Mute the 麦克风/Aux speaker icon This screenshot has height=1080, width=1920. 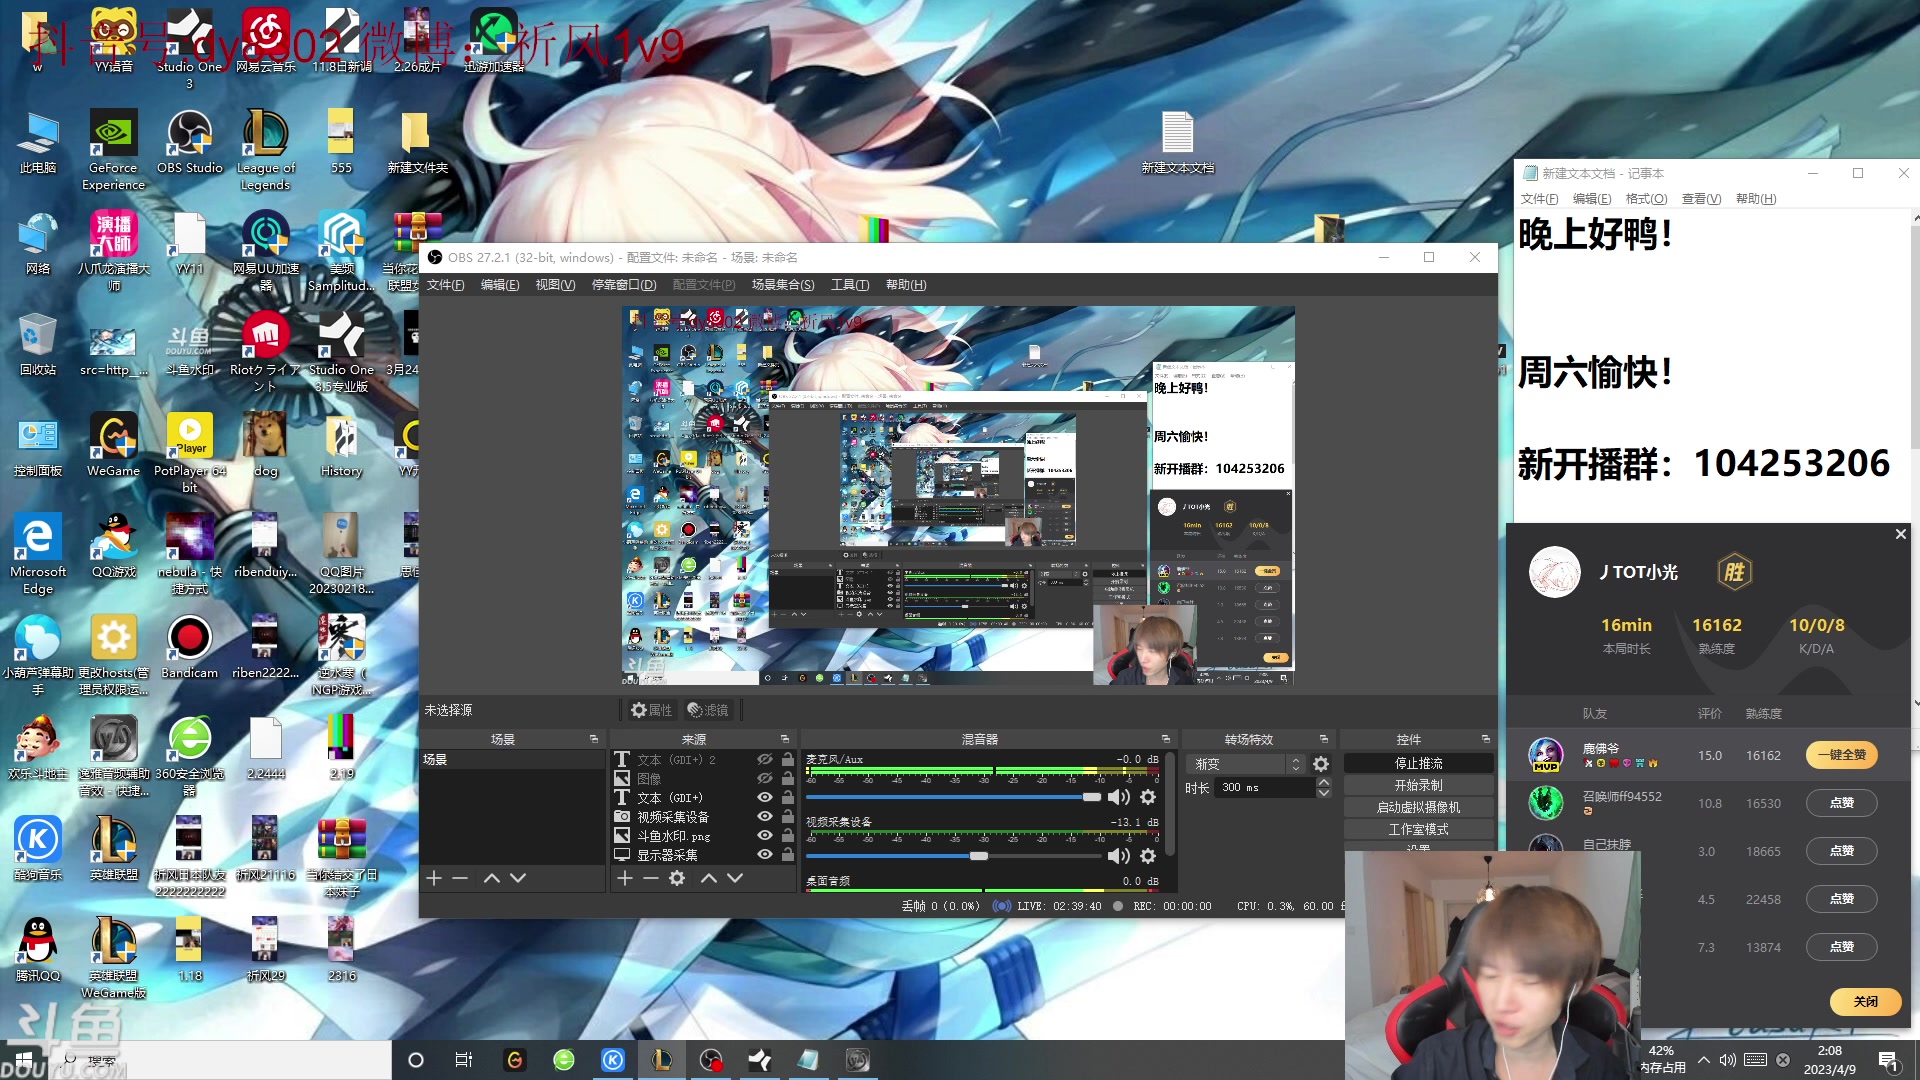(x=1119, y=797)
